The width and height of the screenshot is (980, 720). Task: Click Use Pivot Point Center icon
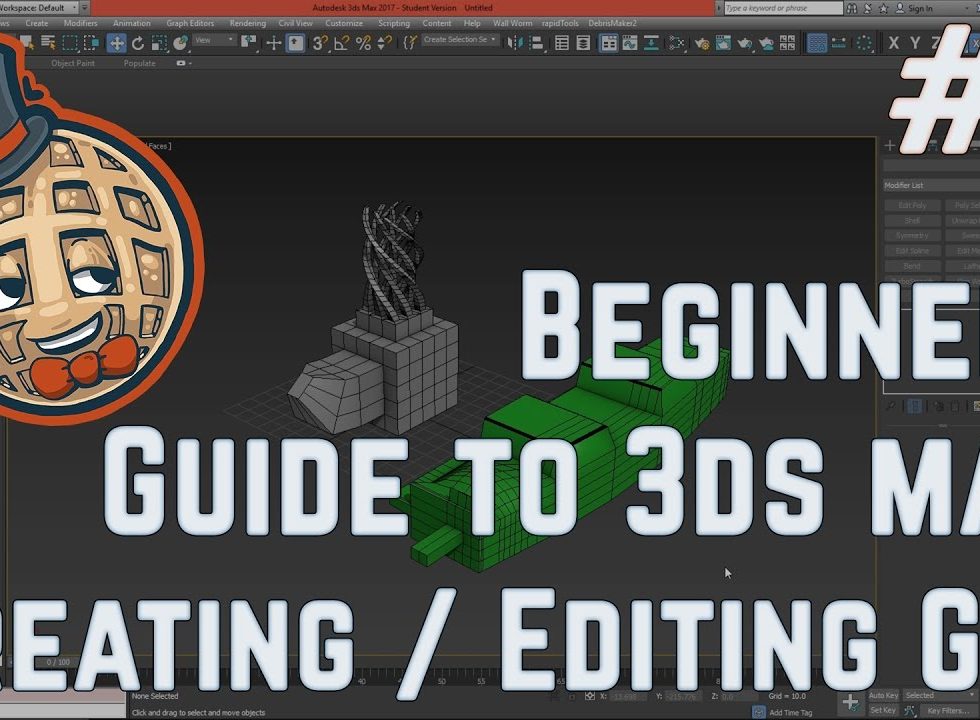click(249, 42)
